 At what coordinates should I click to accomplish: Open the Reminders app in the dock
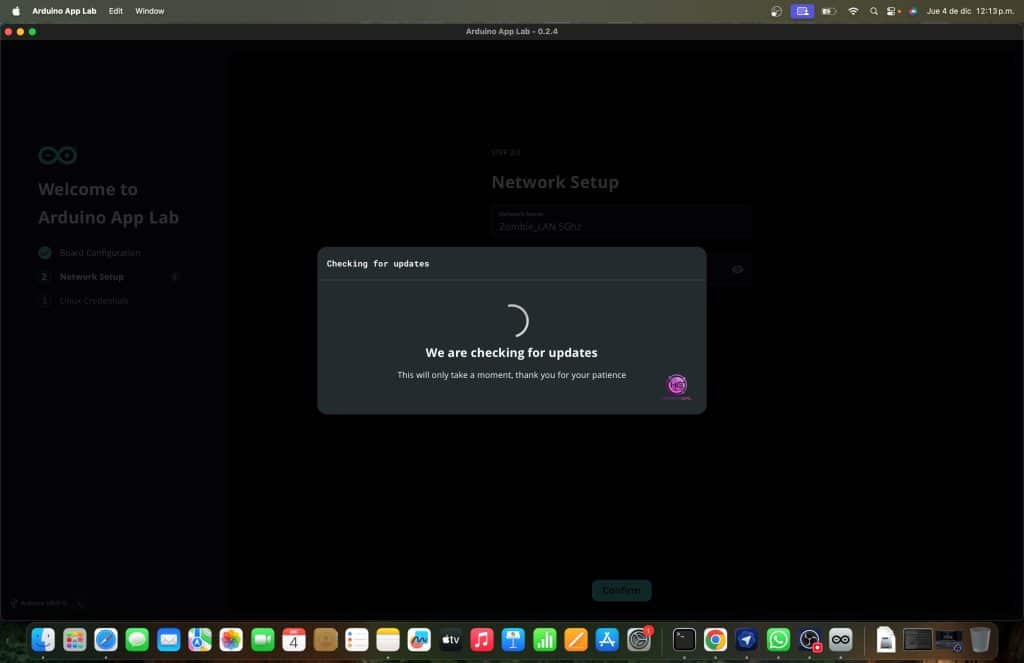(357, 639)
